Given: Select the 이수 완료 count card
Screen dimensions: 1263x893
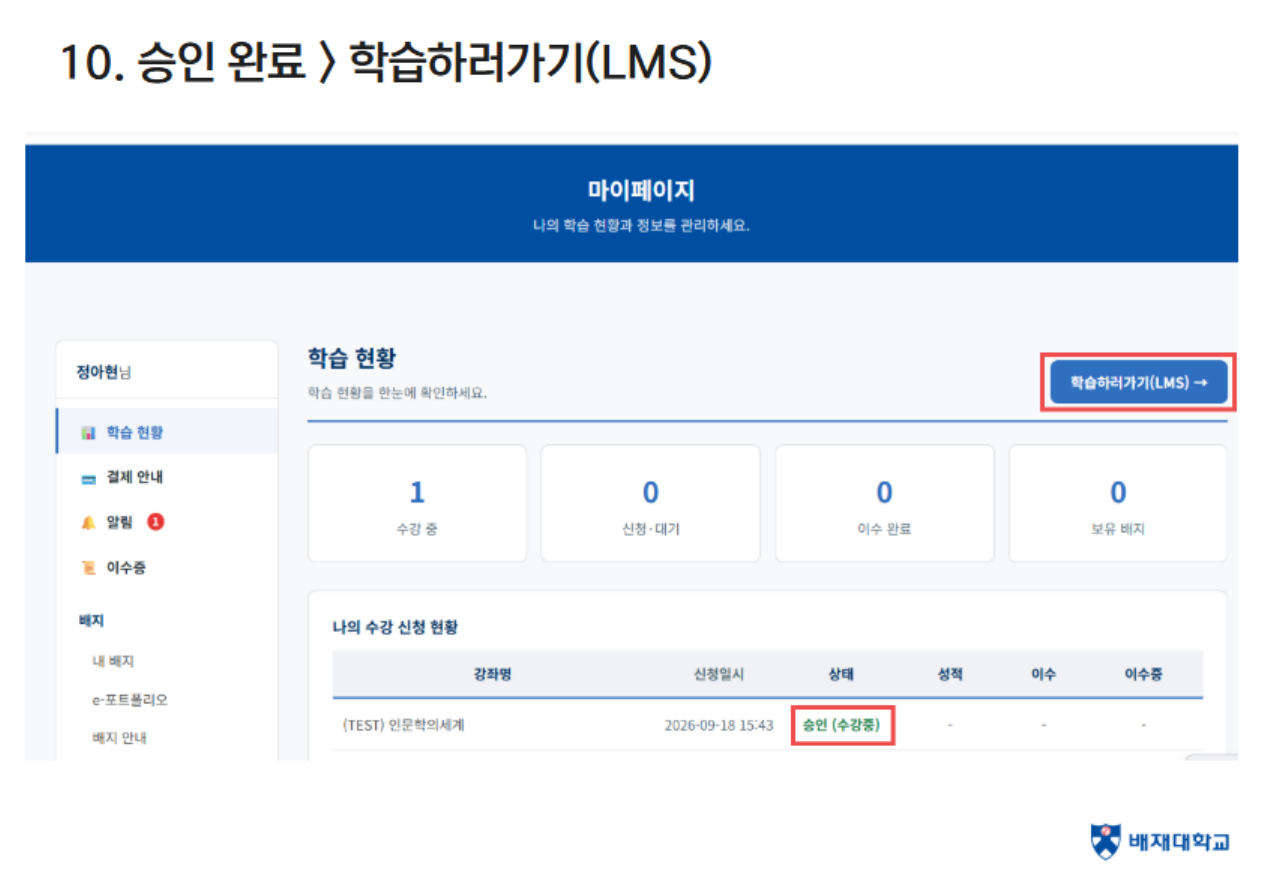Looking at the screenshot, I should click(x=884, y=503).
